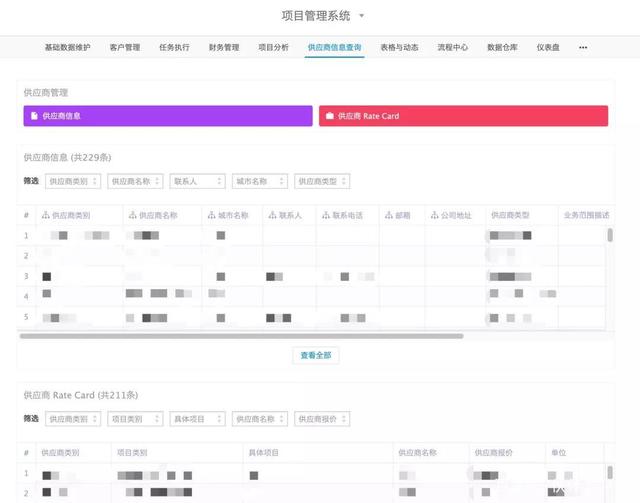Screen dimensions: 640x503
Task: Click the icon beside the 联系电话 column header
Action: pos(324,215)
